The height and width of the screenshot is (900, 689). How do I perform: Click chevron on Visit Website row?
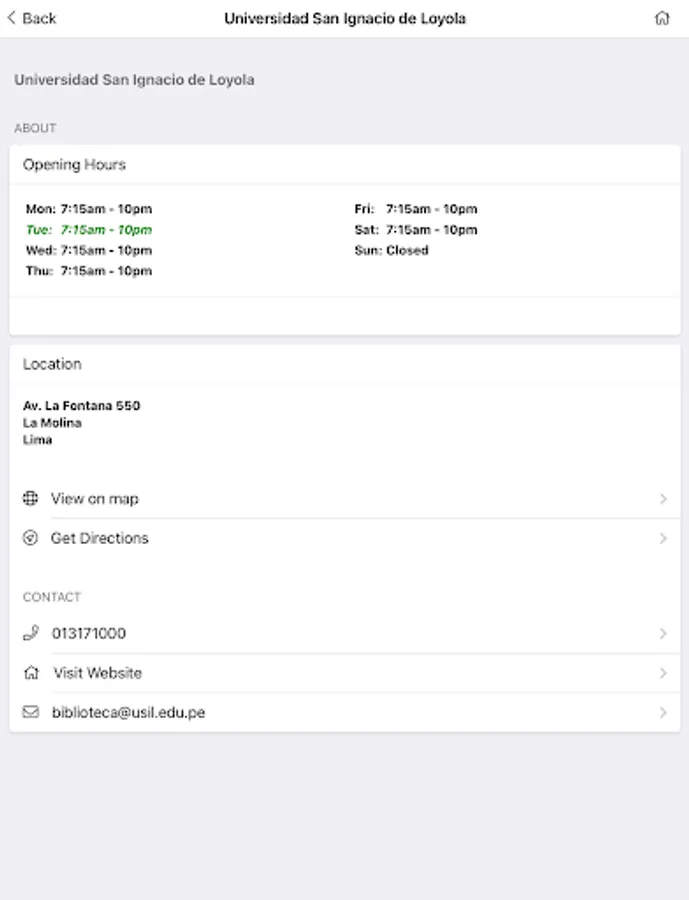tap(662, 673)
